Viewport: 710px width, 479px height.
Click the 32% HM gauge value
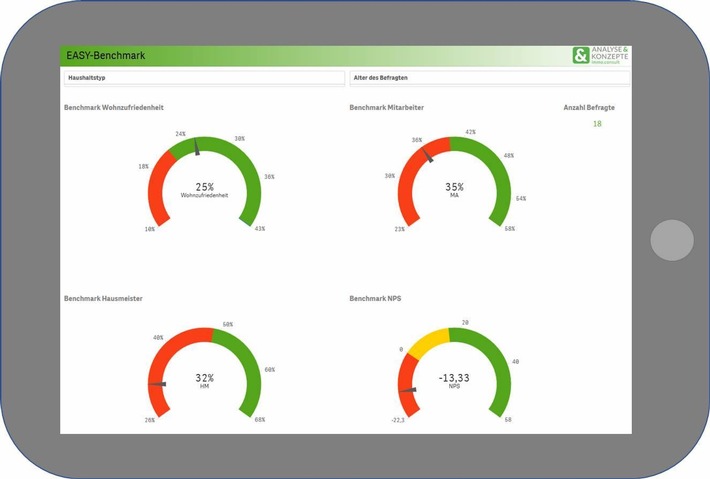(x=205, y=378)
